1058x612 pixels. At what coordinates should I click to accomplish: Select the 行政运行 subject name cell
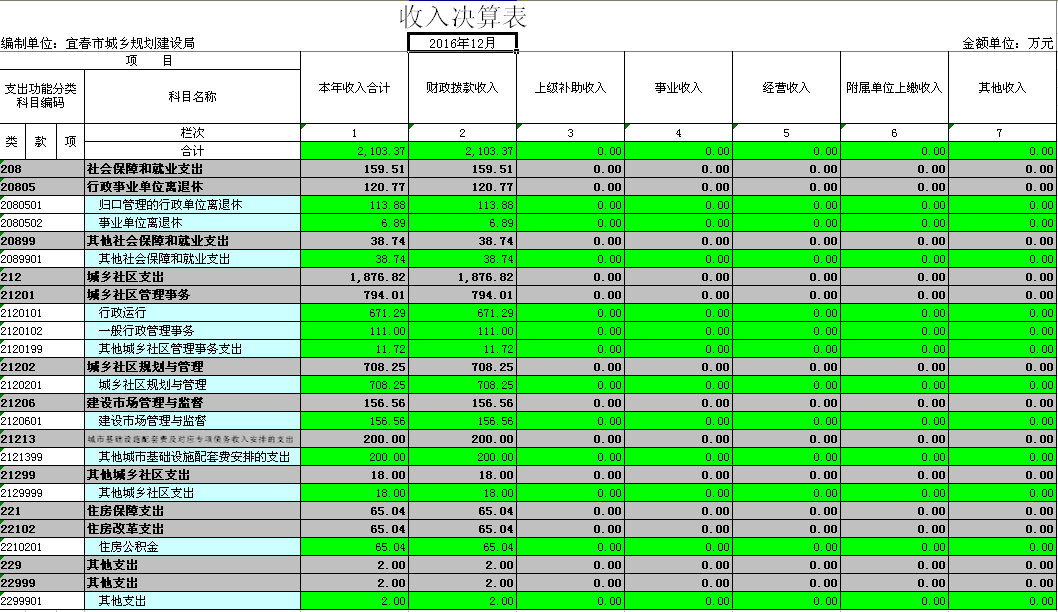point(192,313)
